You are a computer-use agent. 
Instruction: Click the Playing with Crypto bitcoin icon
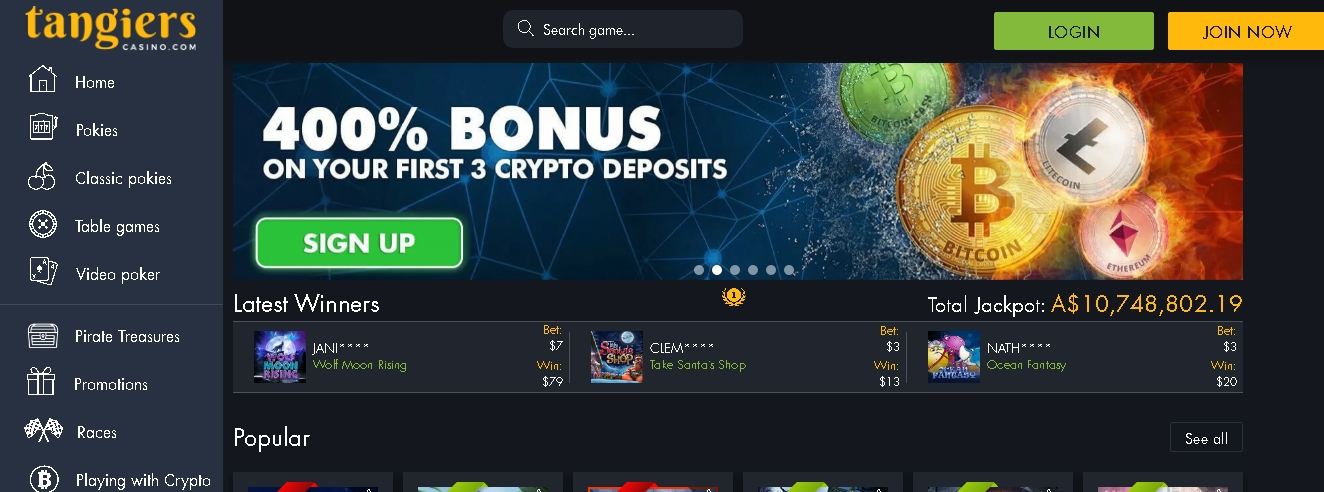coord(44,479)
